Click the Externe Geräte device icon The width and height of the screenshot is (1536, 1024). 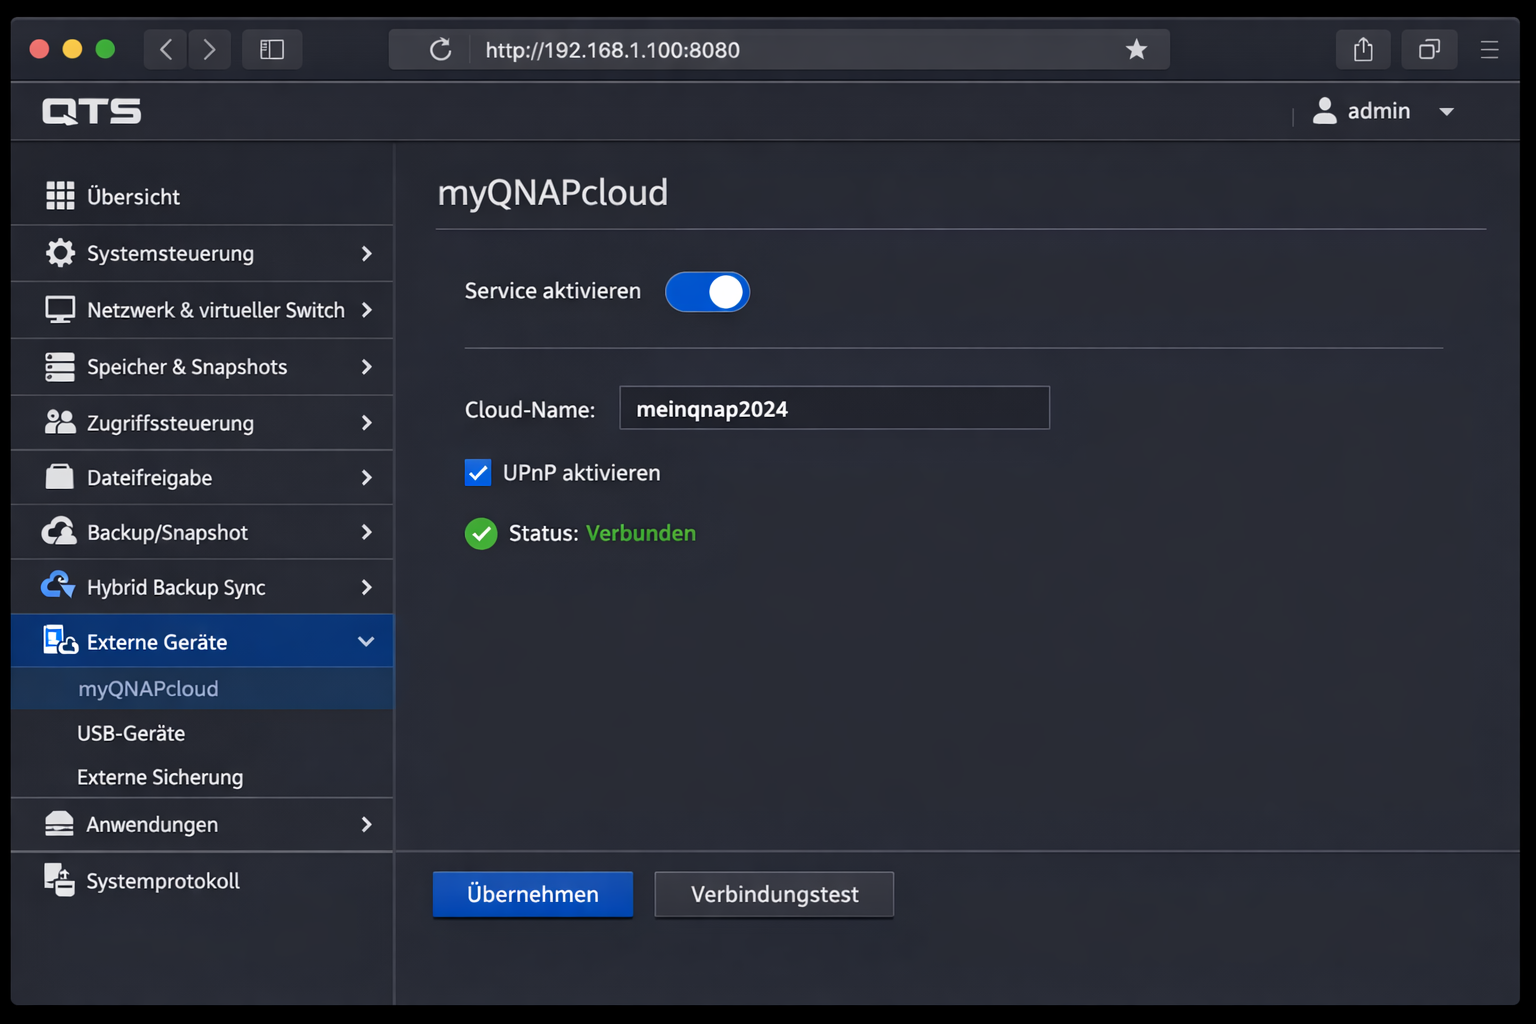(60, 640)
